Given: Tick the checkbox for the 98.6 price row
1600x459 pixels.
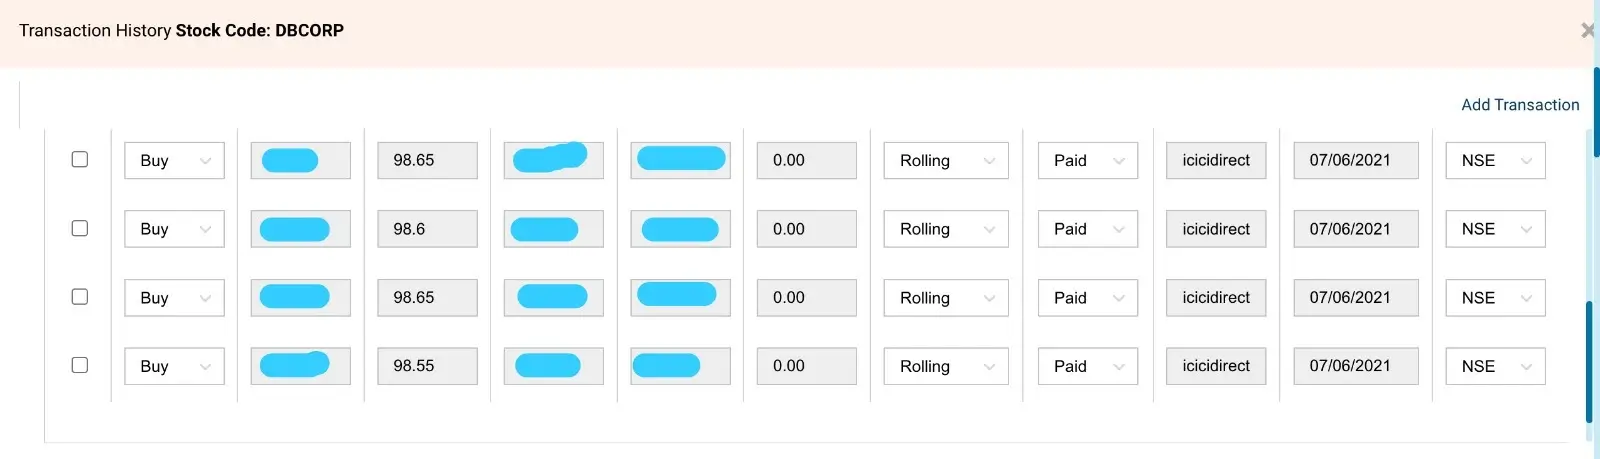Looking at the screenshot, I should click(x=80, y=228).
